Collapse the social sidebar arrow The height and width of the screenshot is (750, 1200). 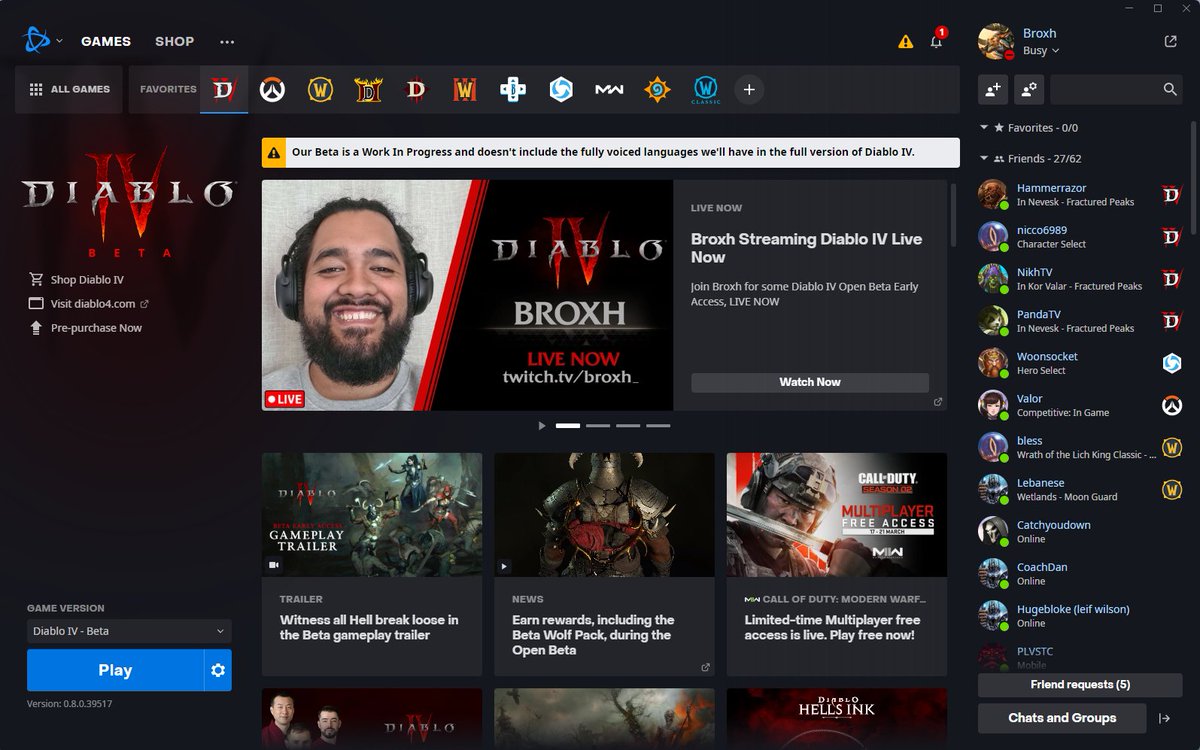[1164, 718]
